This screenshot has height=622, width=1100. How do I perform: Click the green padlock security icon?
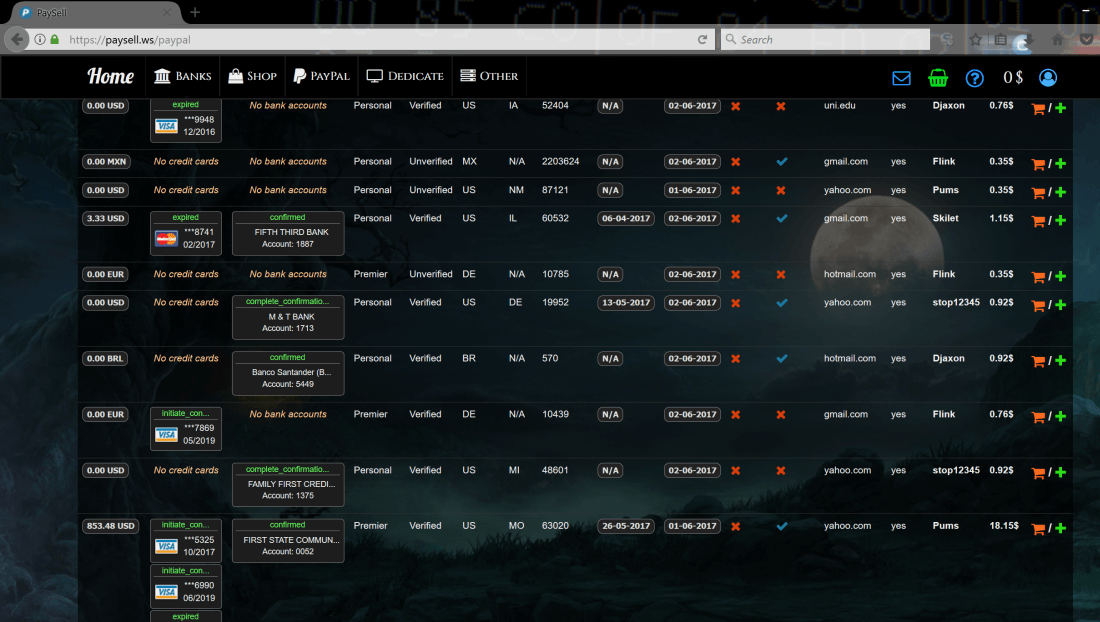tap(54, 40)
